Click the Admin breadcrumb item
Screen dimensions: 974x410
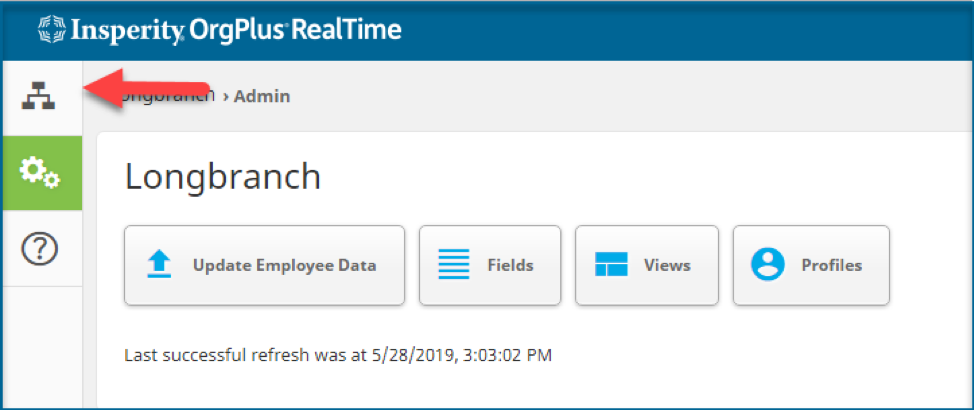coord(262,96)
